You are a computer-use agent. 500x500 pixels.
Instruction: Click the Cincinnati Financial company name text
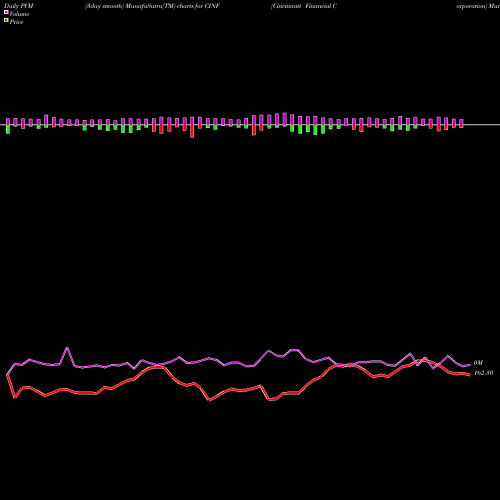point(304,6)
